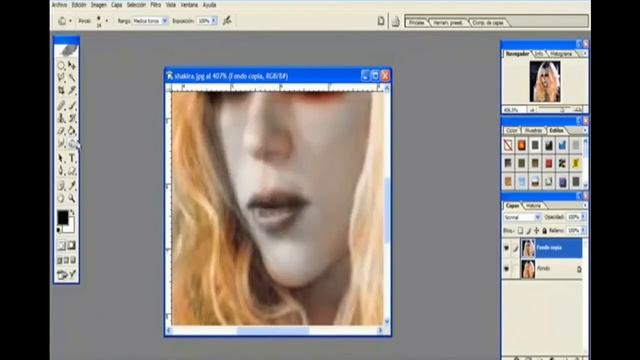Select the Pen tool
This screenshot has width=640, height=360.
(61, 171)
